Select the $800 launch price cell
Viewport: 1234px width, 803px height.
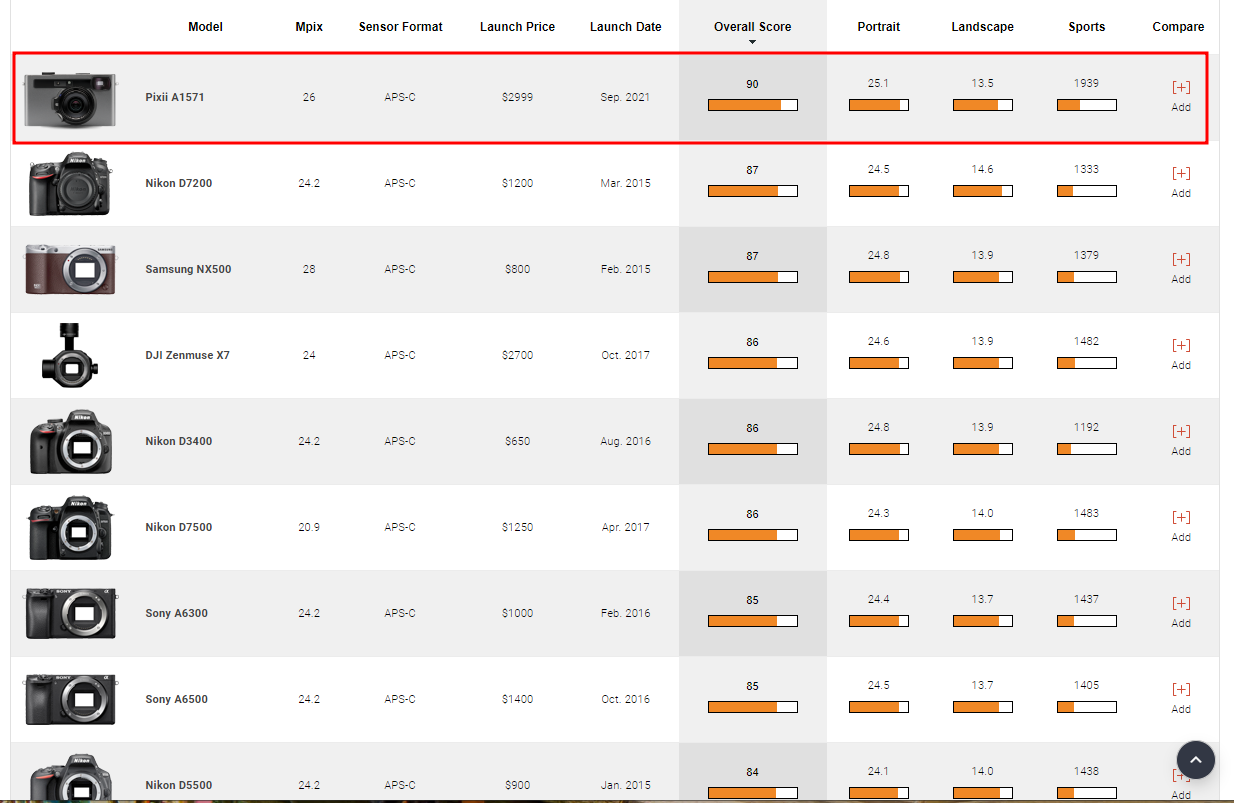click(x=517, y=269)
